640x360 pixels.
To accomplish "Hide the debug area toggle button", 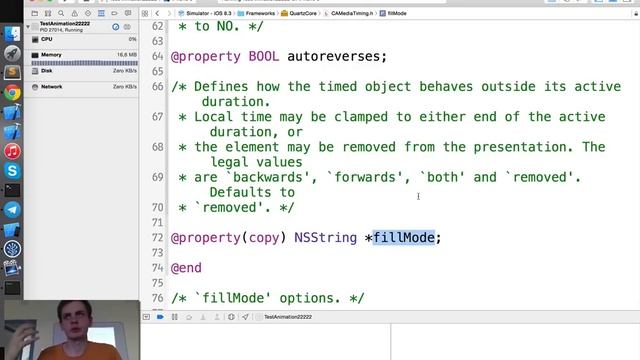I will [x=146, y=317].
